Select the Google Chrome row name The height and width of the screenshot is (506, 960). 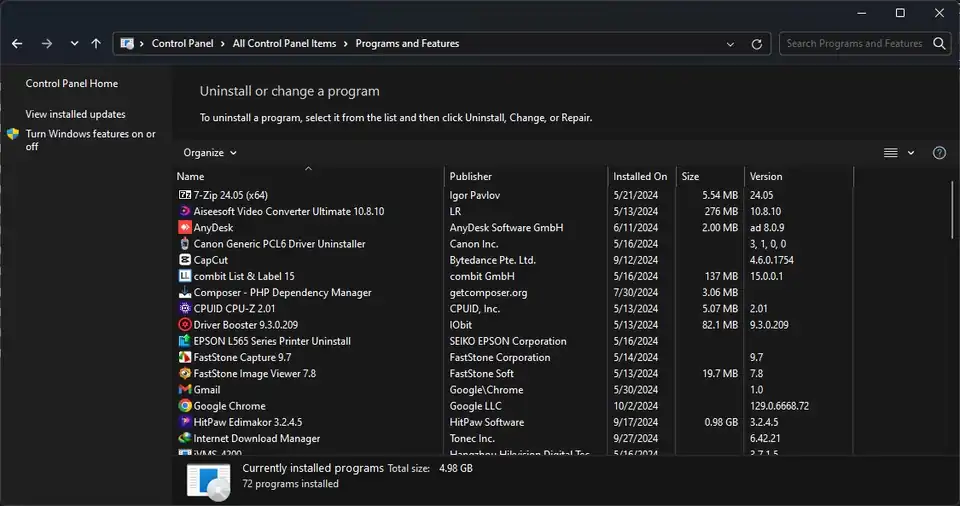tap(230, 406)
